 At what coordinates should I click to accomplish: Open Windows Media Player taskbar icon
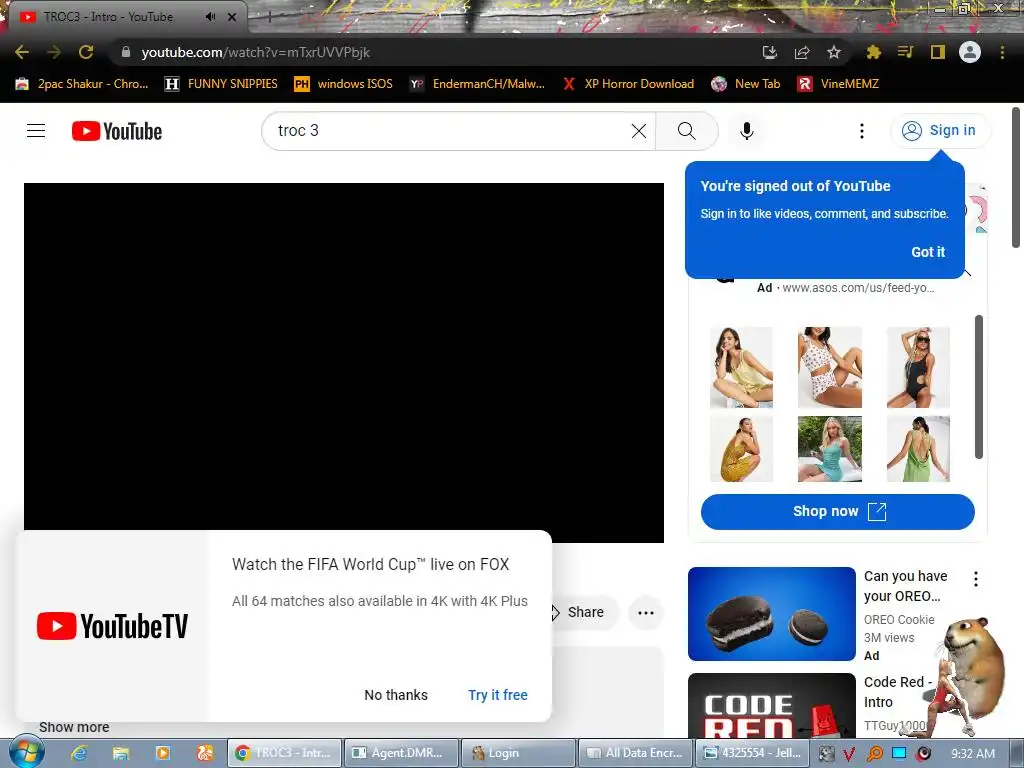(x=163, y=754)
